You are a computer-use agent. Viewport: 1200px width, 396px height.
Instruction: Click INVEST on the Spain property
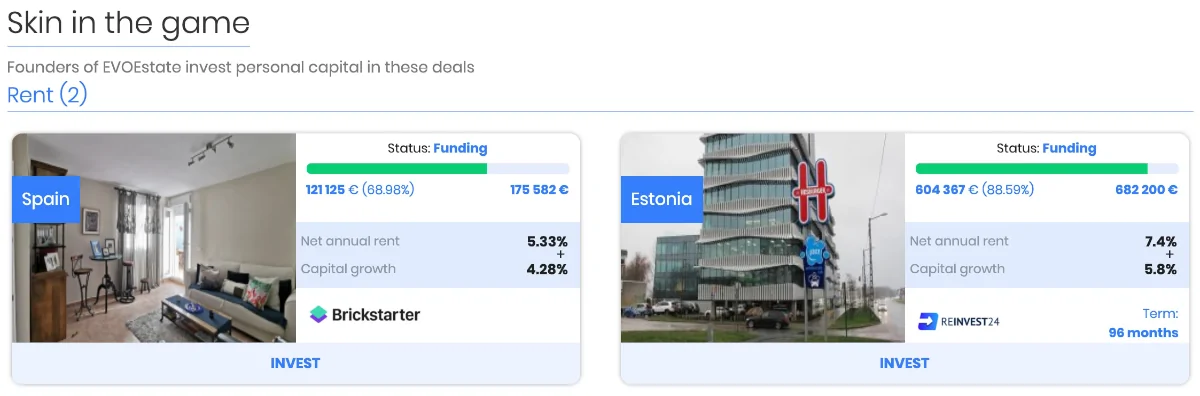(295, 363)
